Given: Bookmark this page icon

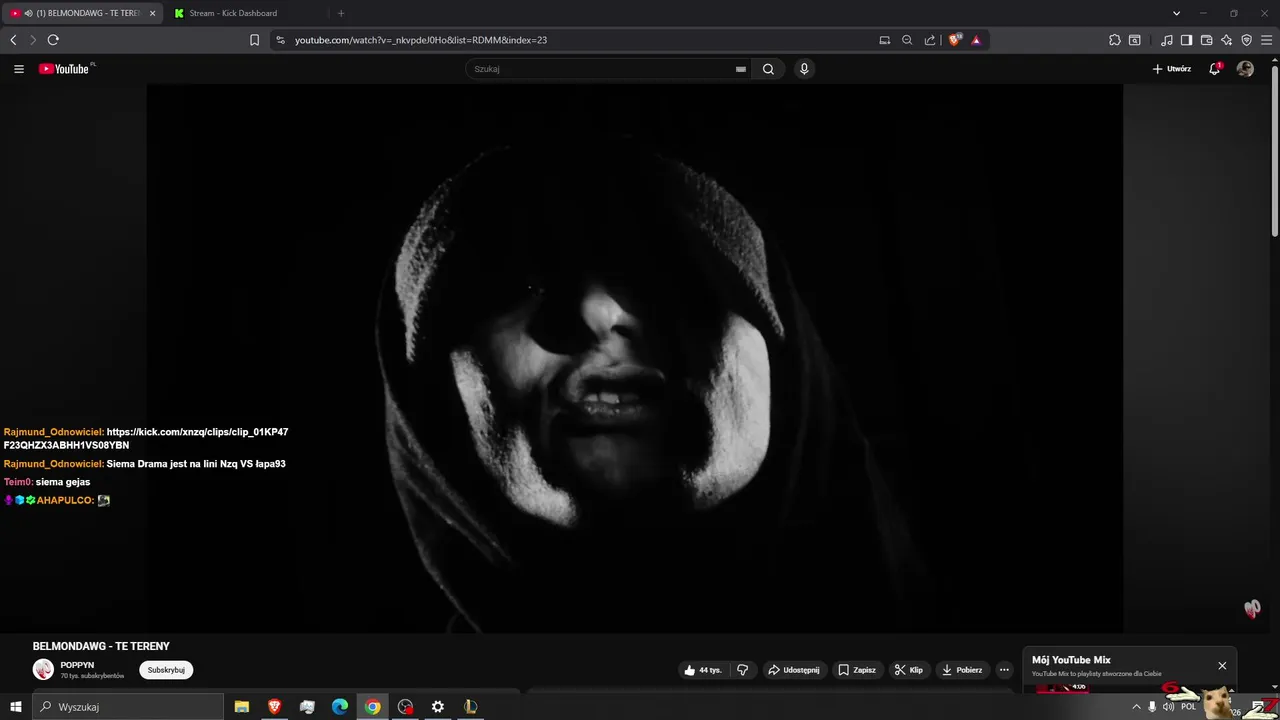Looking at the screenshot, I should point(254,40).
